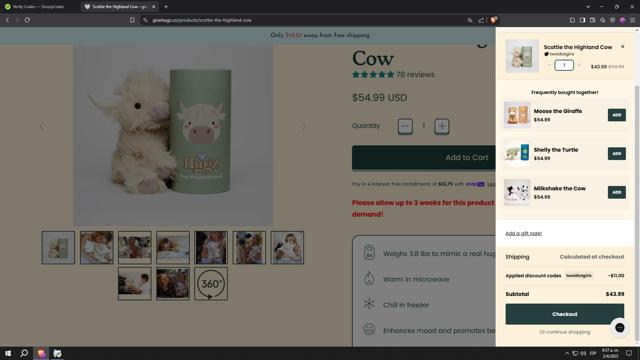Select the last first-row gallery thumbnail
640x360 pixels.
(287, 248)
